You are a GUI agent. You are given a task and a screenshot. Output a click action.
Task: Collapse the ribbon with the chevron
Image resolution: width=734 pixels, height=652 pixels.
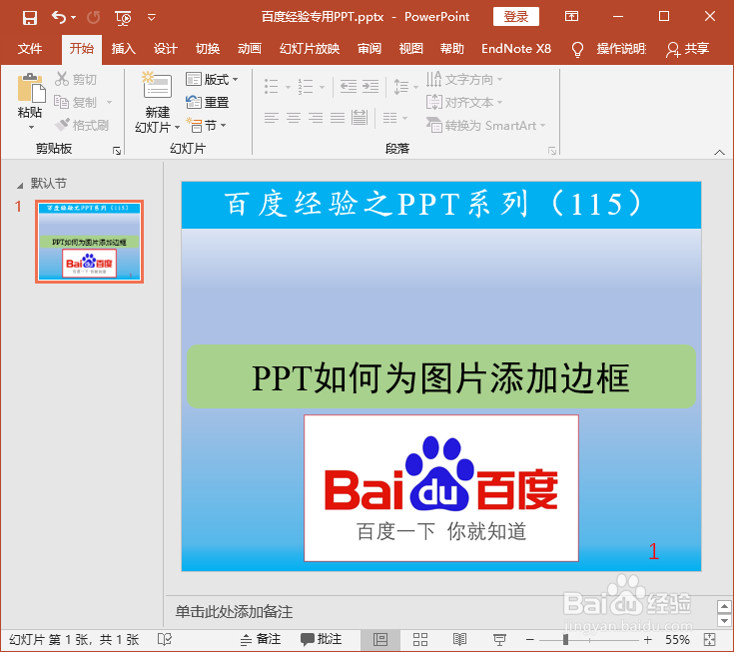(719, 152)
